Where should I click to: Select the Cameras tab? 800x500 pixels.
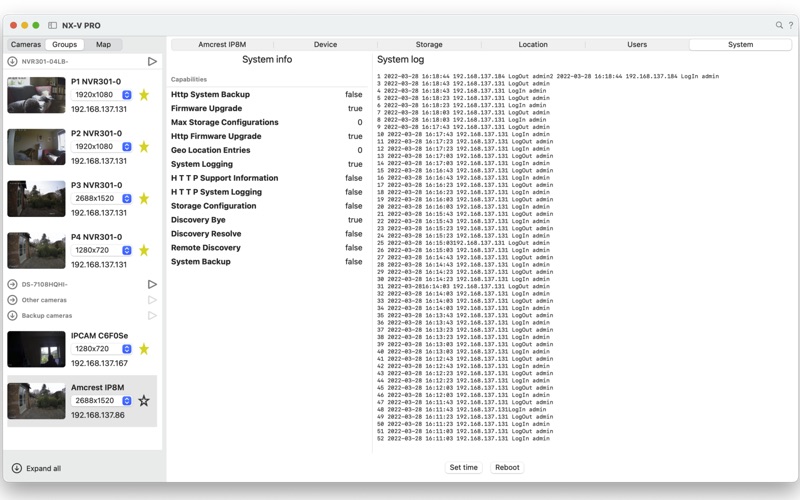(x=26, y=45)
